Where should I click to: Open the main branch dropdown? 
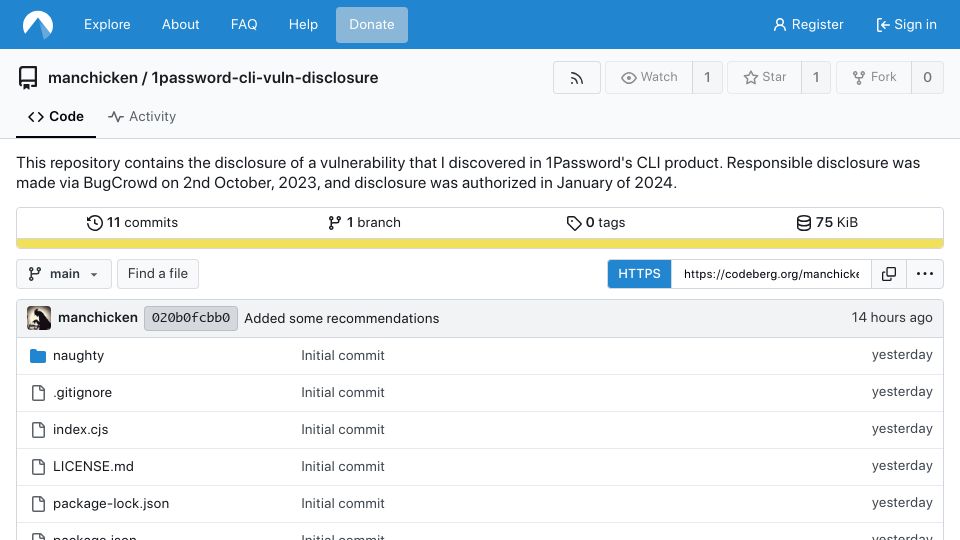click(64, 274)
